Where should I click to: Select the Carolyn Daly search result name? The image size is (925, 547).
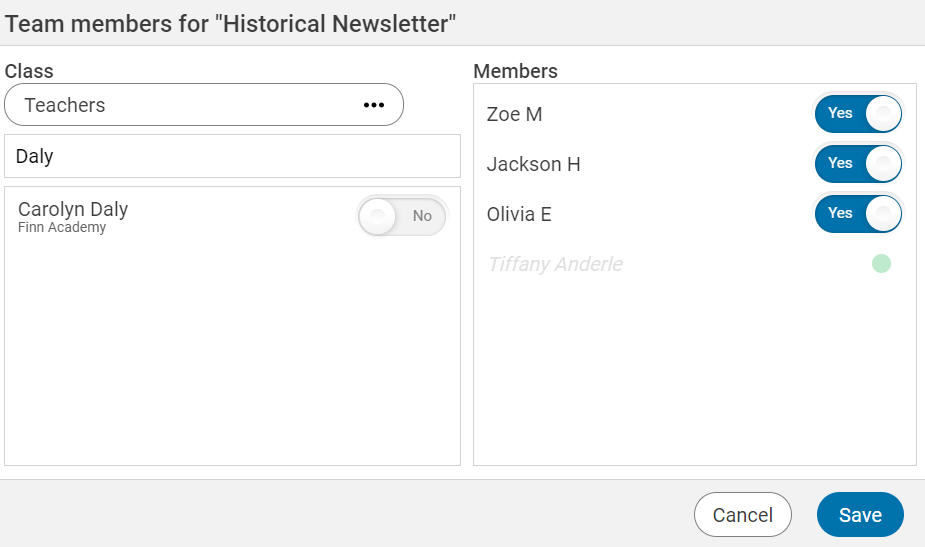[x=73, y=210]
